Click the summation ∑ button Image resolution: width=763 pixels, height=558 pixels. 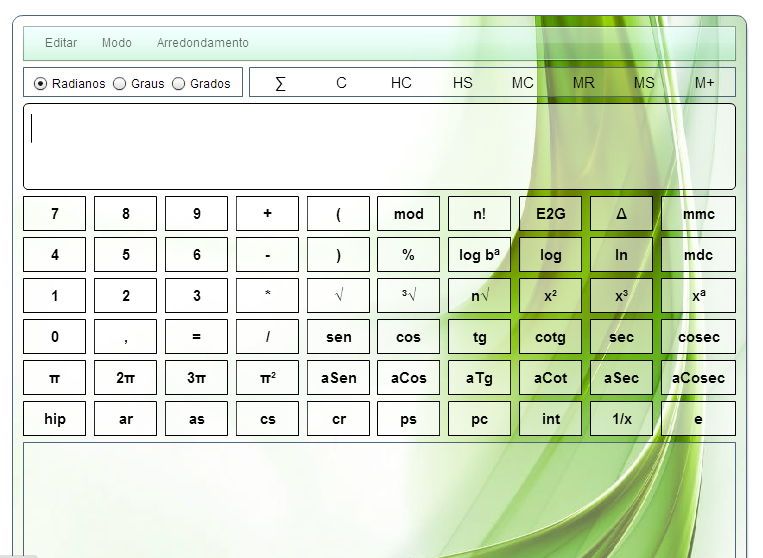280,83
